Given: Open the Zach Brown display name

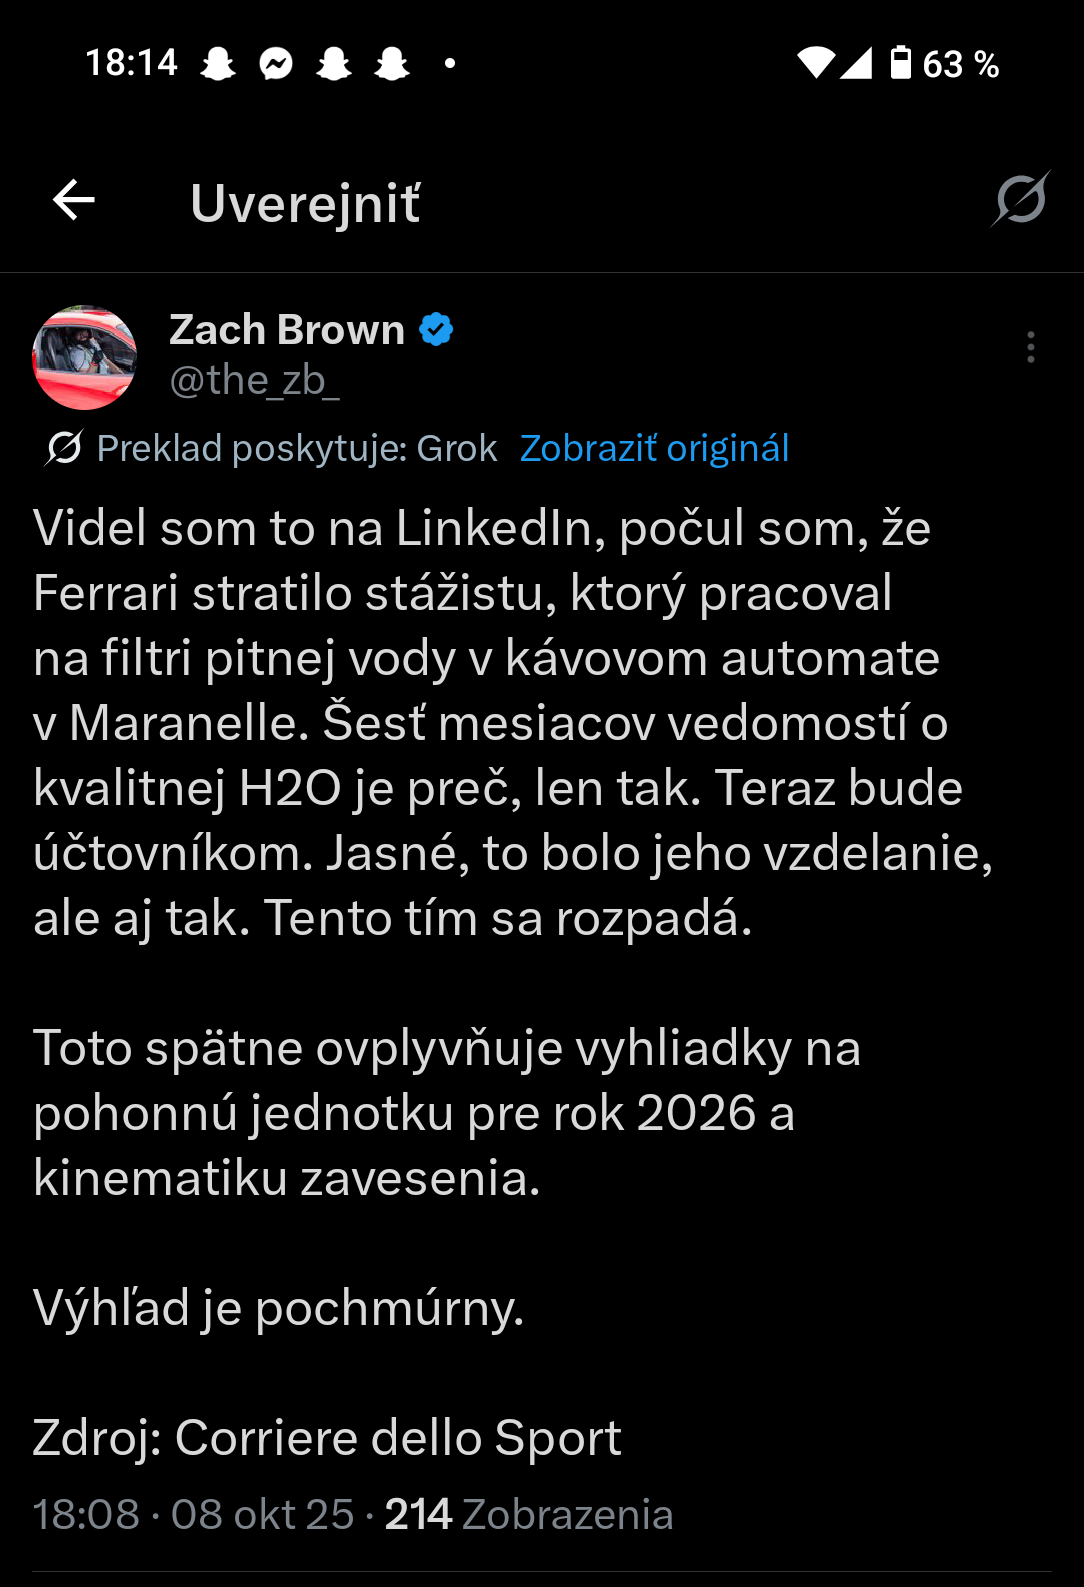Looking at the screenshot, I should coord(287,329).
